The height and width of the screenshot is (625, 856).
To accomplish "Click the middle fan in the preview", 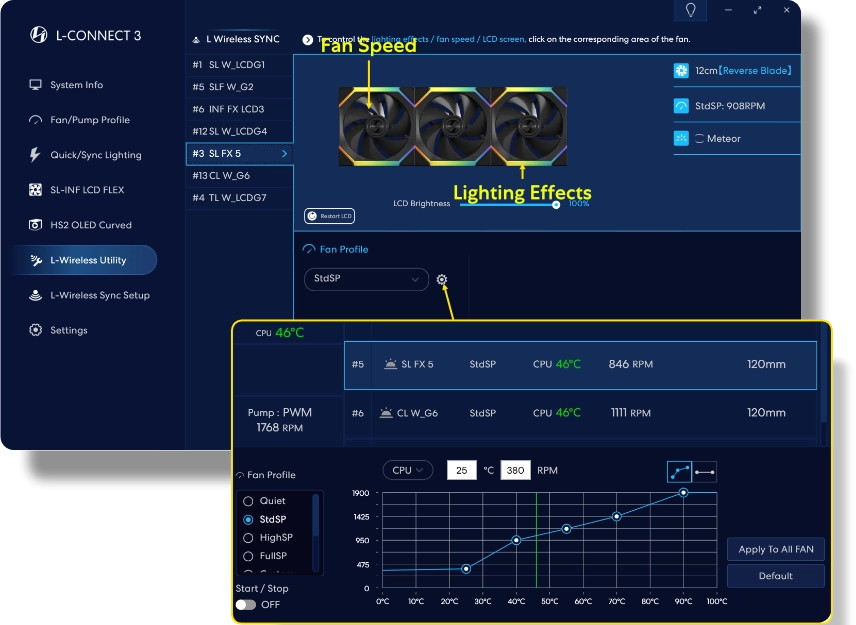I will 453,126.
